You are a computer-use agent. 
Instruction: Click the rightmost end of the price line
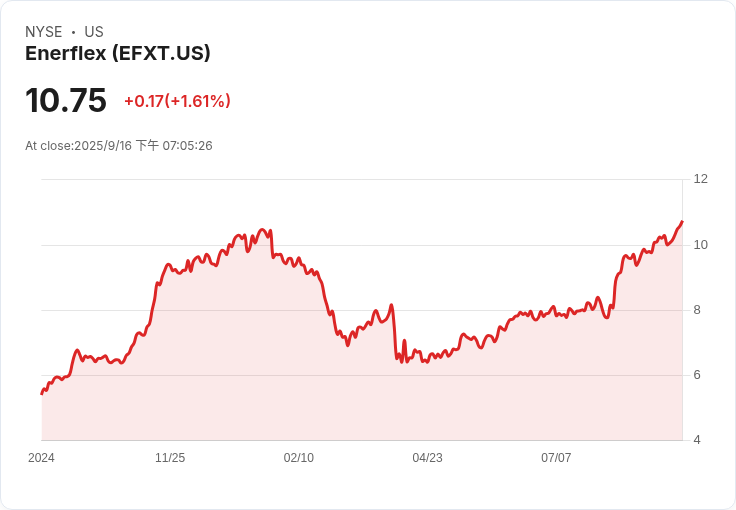pyautogui.click(x=682, y=221)
